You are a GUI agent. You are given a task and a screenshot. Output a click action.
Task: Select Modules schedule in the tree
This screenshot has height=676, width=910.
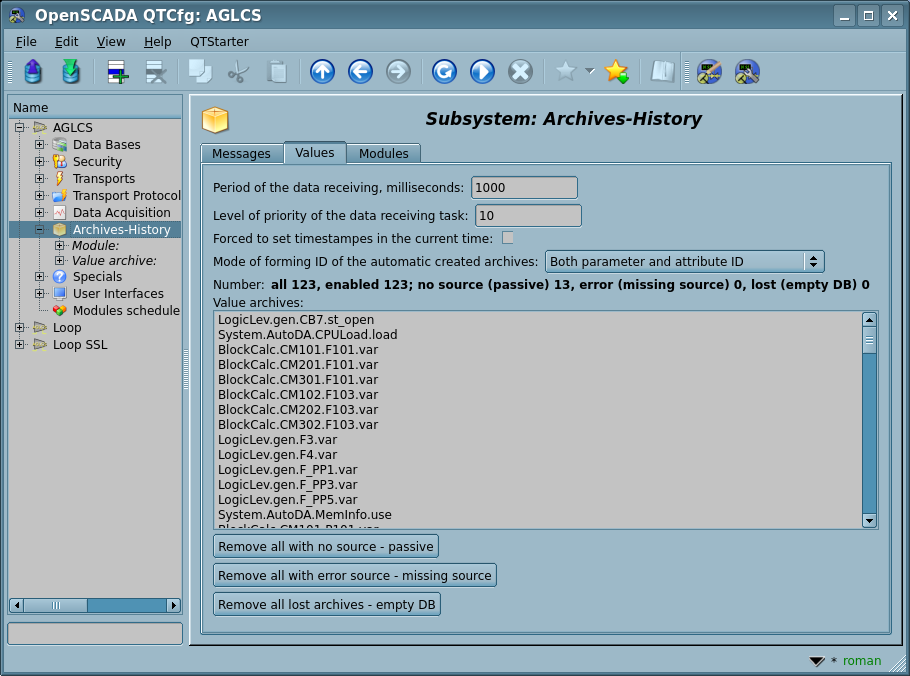(126, 310)
